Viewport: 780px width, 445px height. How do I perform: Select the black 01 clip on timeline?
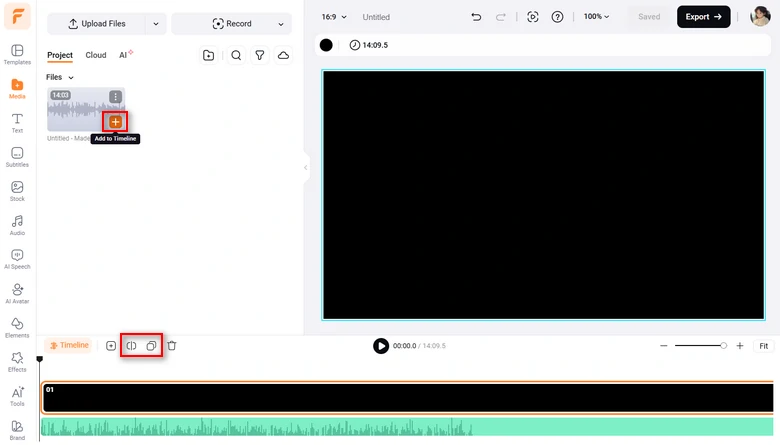pos(408,398)
